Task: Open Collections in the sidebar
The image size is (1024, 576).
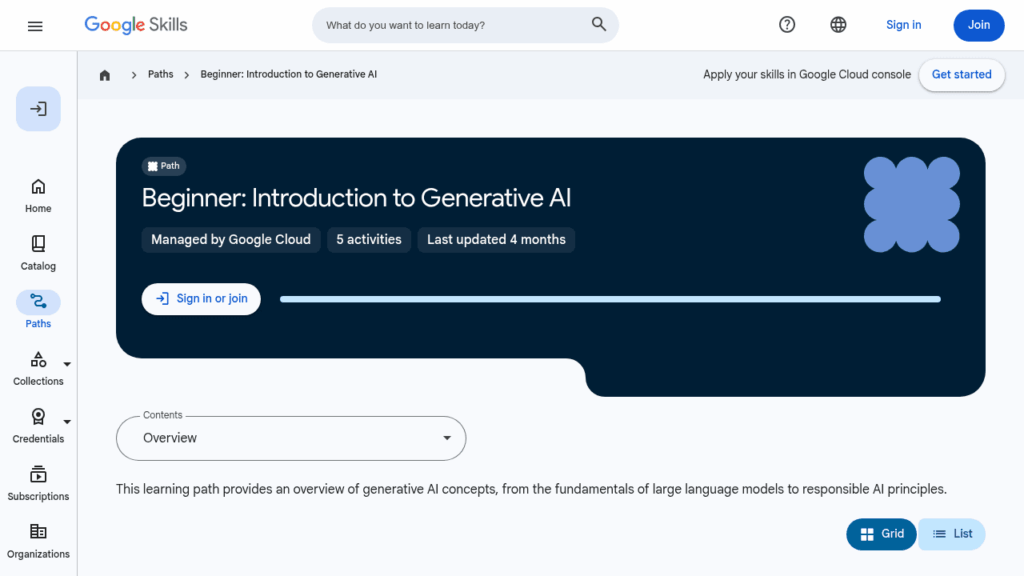Action: 39,368
